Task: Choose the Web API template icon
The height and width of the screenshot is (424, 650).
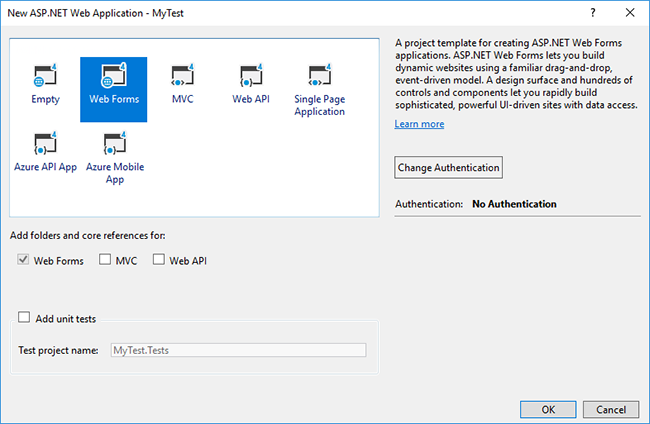Action: (x=251, y=75)
